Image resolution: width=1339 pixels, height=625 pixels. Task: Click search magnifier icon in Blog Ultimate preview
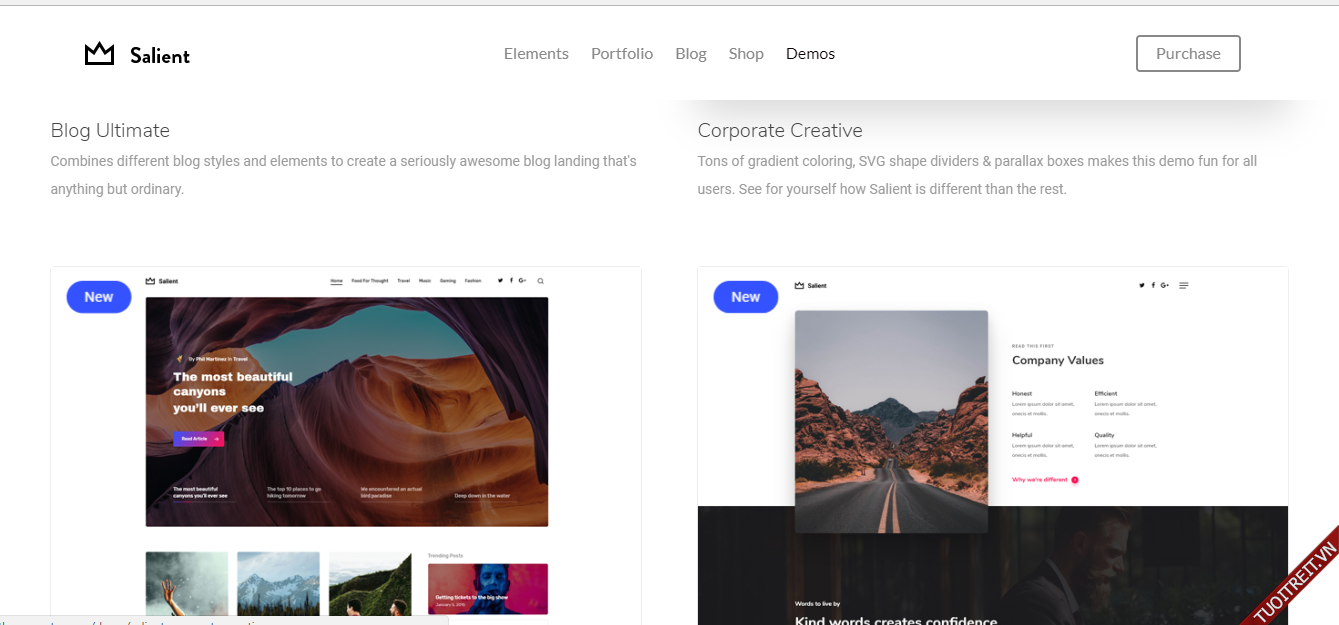541,281
